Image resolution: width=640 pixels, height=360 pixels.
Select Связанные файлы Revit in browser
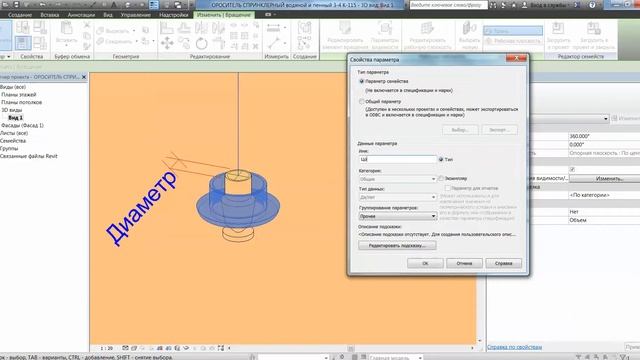pos(29,156)
